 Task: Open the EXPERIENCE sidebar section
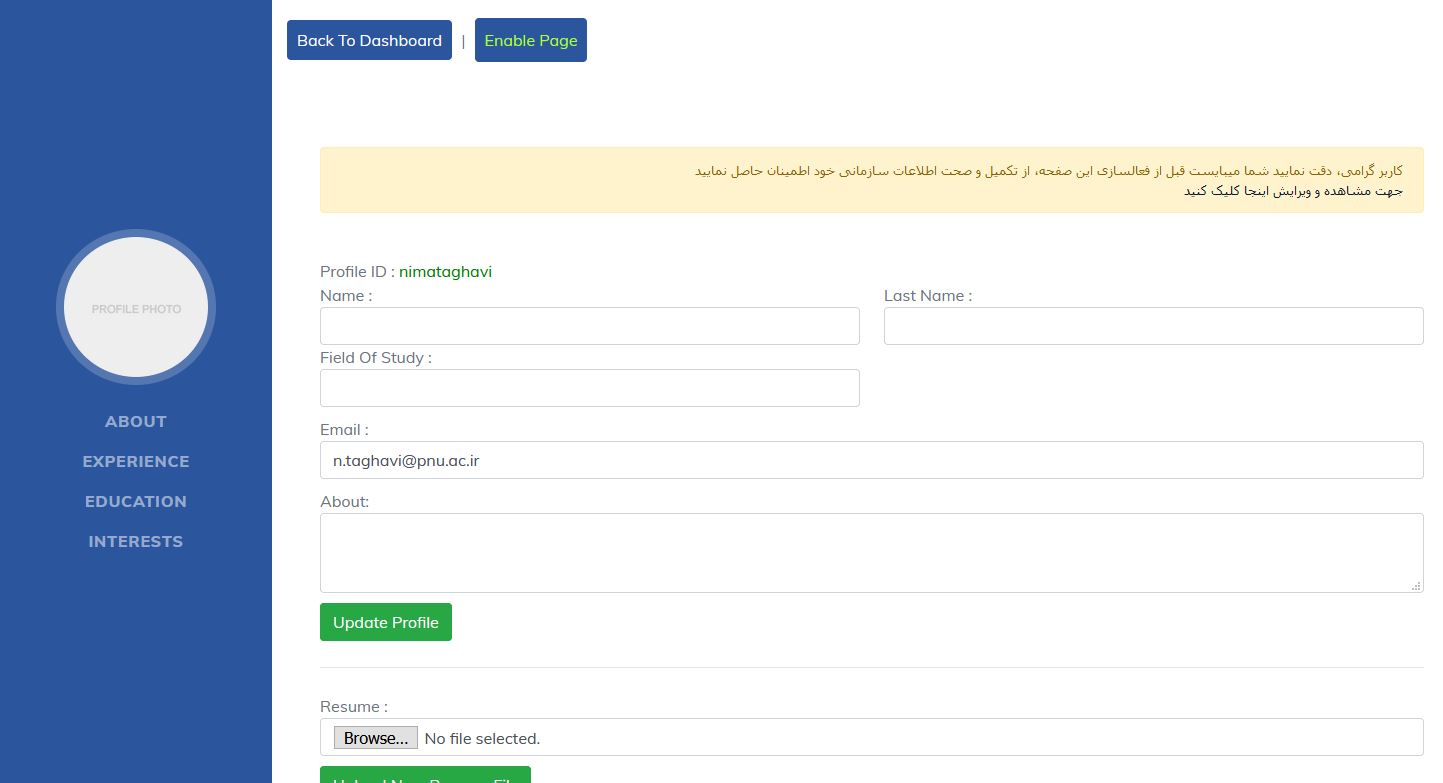136,461
